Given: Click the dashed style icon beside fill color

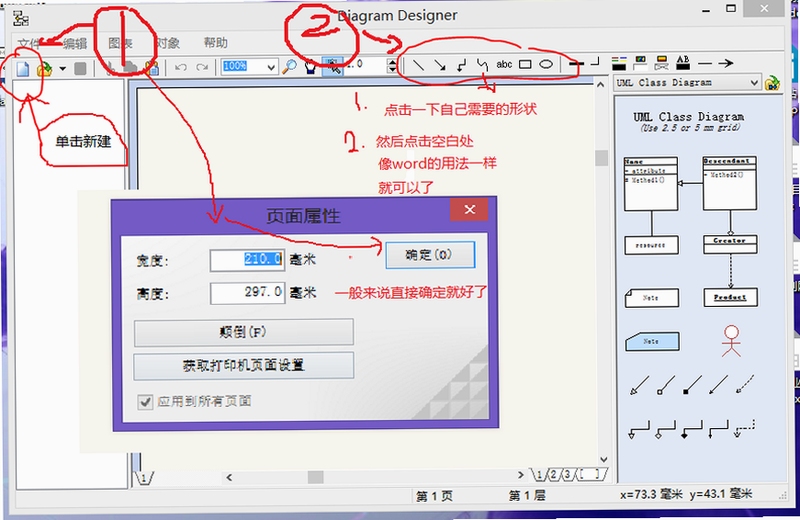Looking at the screenshot, I should [x=661, y=63].
